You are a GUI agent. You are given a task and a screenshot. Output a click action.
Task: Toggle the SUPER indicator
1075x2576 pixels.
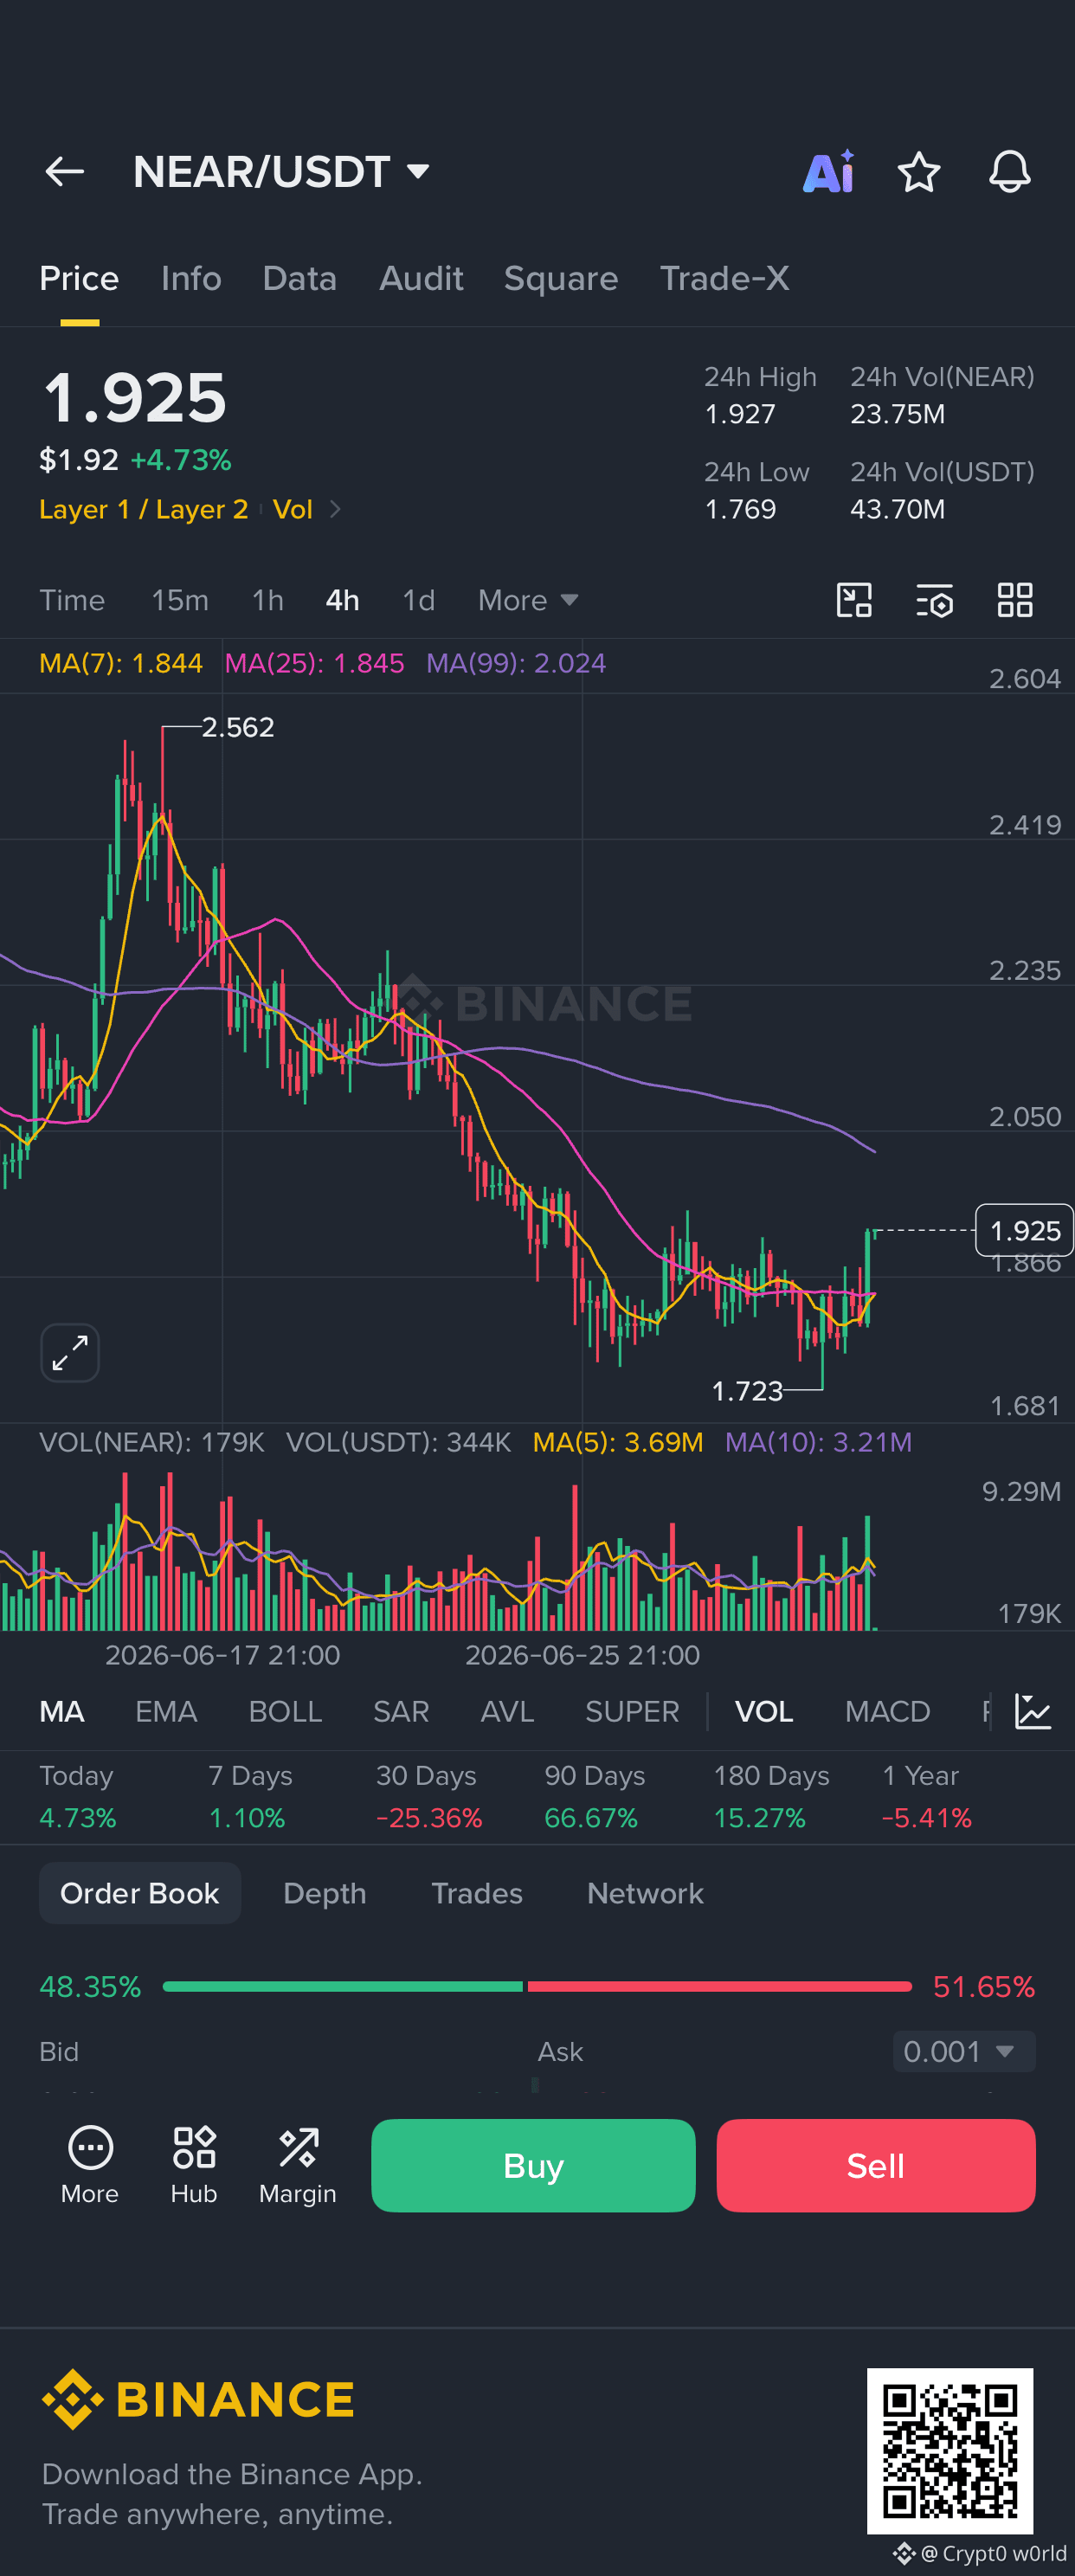click(x=632, y=1712)
